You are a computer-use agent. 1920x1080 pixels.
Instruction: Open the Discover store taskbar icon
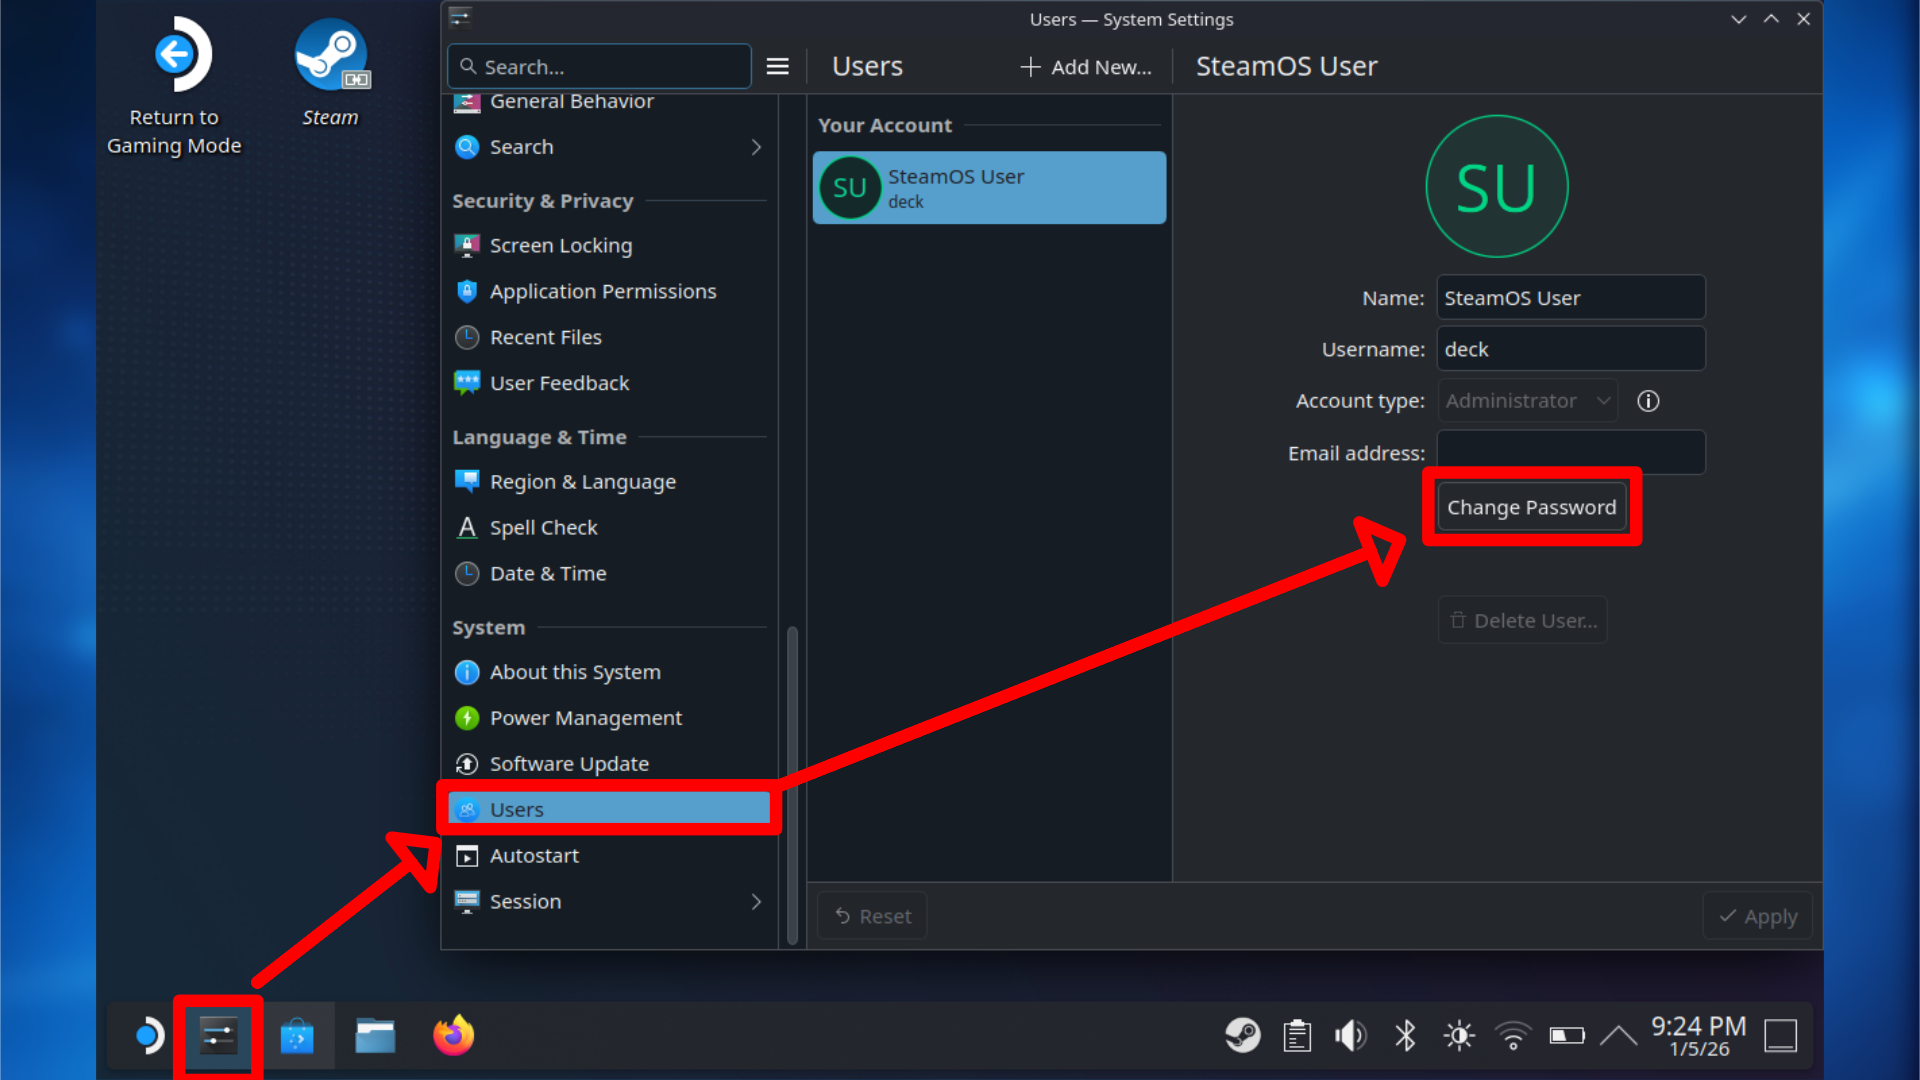[297, 1037]
